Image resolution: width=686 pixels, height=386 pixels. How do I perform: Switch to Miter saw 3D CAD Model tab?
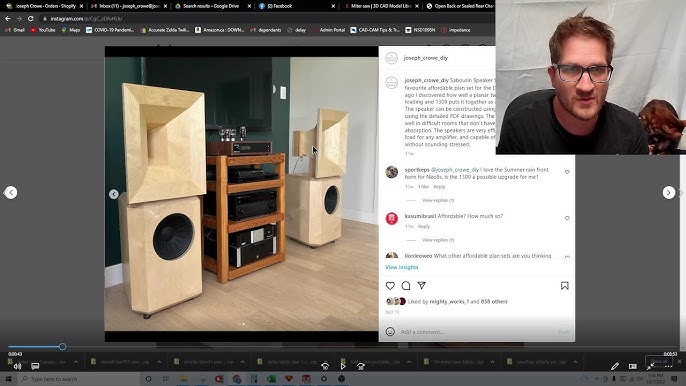coord(381,6)
